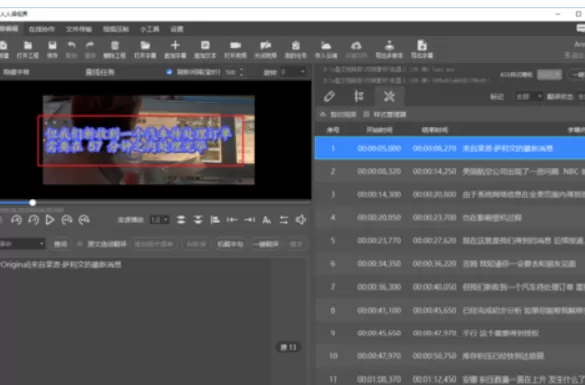Open the language dropdown left of the lookup button

pyautogui.click(x=22, y=244)
